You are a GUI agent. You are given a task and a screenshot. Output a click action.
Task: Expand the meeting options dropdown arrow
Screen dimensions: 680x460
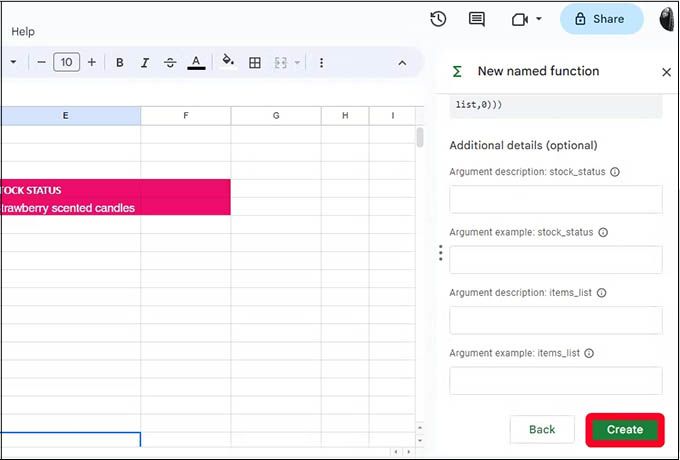point(539,19)
